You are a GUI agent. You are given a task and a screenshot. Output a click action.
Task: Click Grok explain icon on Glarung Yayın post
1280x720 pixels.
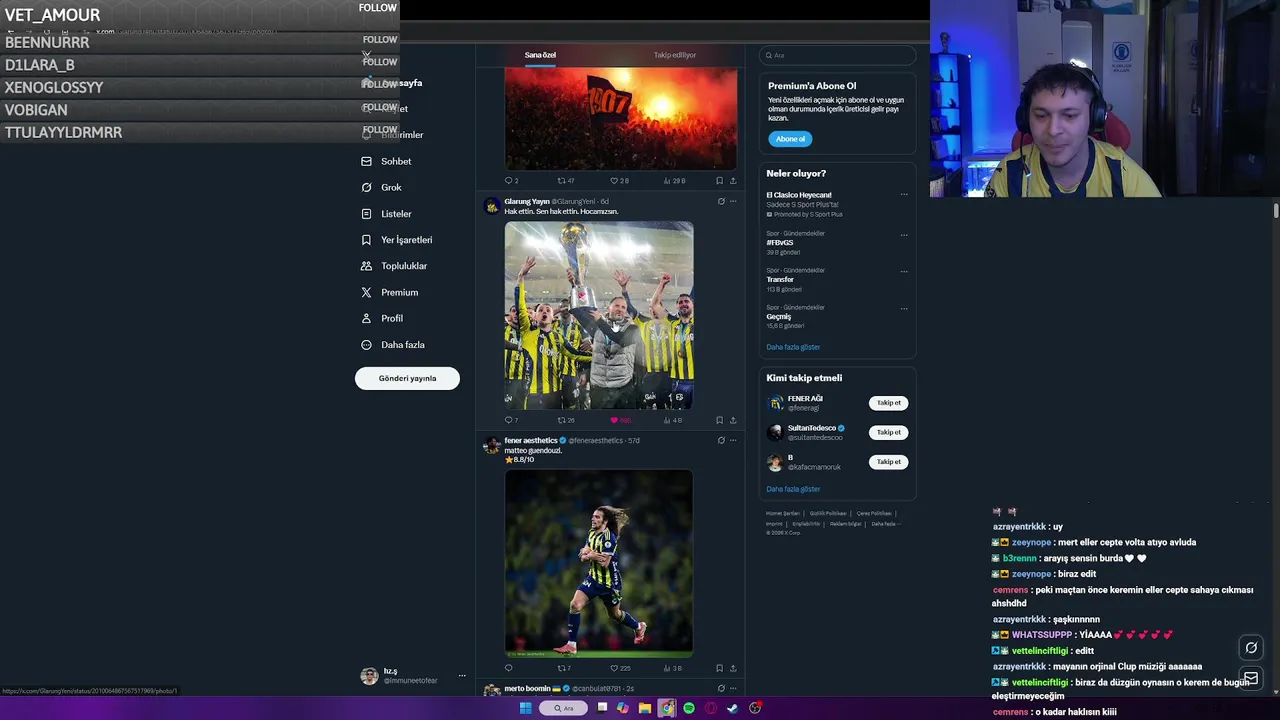pos(721,201)
